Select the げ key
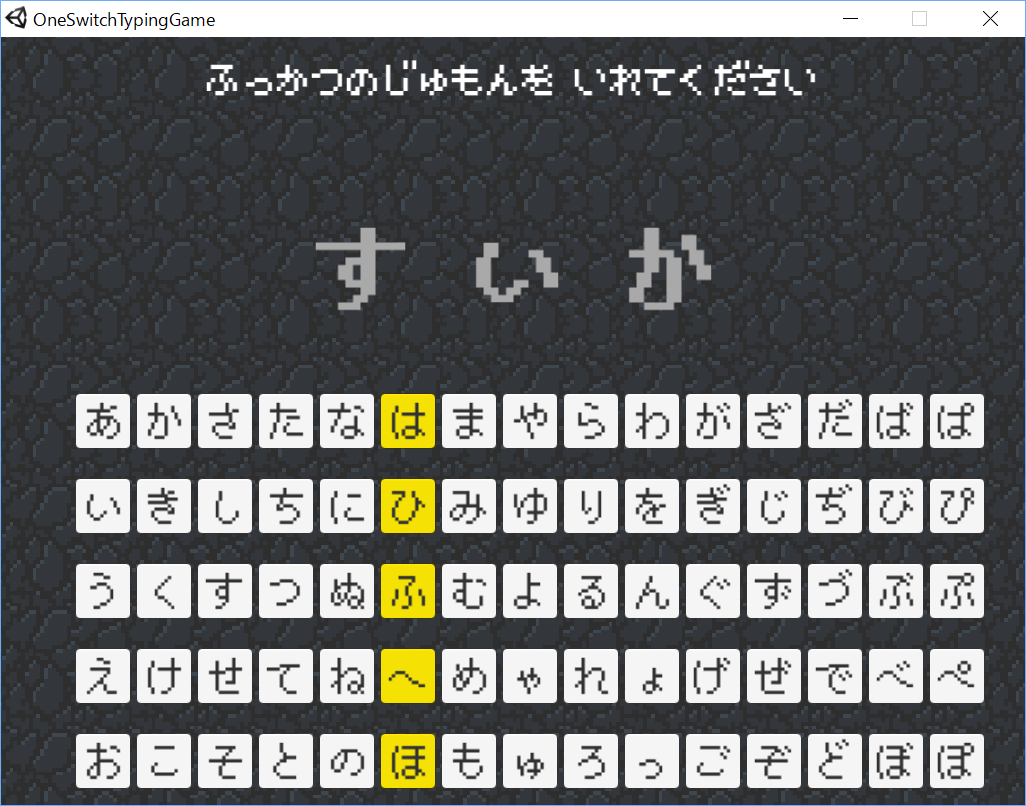This screenshot has height=806, width=1026. pos(713,676)
